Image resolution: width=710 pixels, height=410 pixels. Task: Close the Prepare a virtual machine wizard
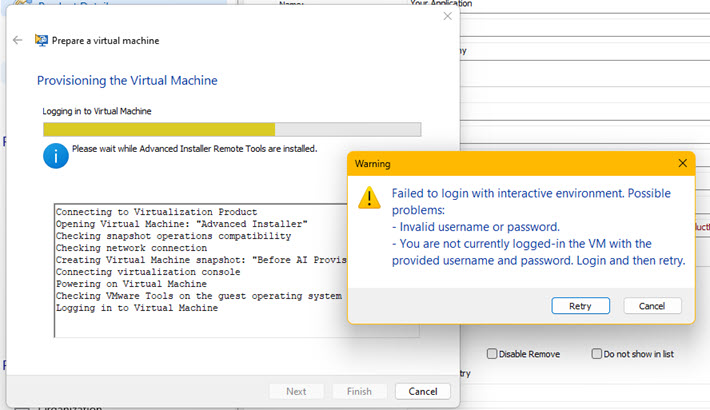[447, 15]
